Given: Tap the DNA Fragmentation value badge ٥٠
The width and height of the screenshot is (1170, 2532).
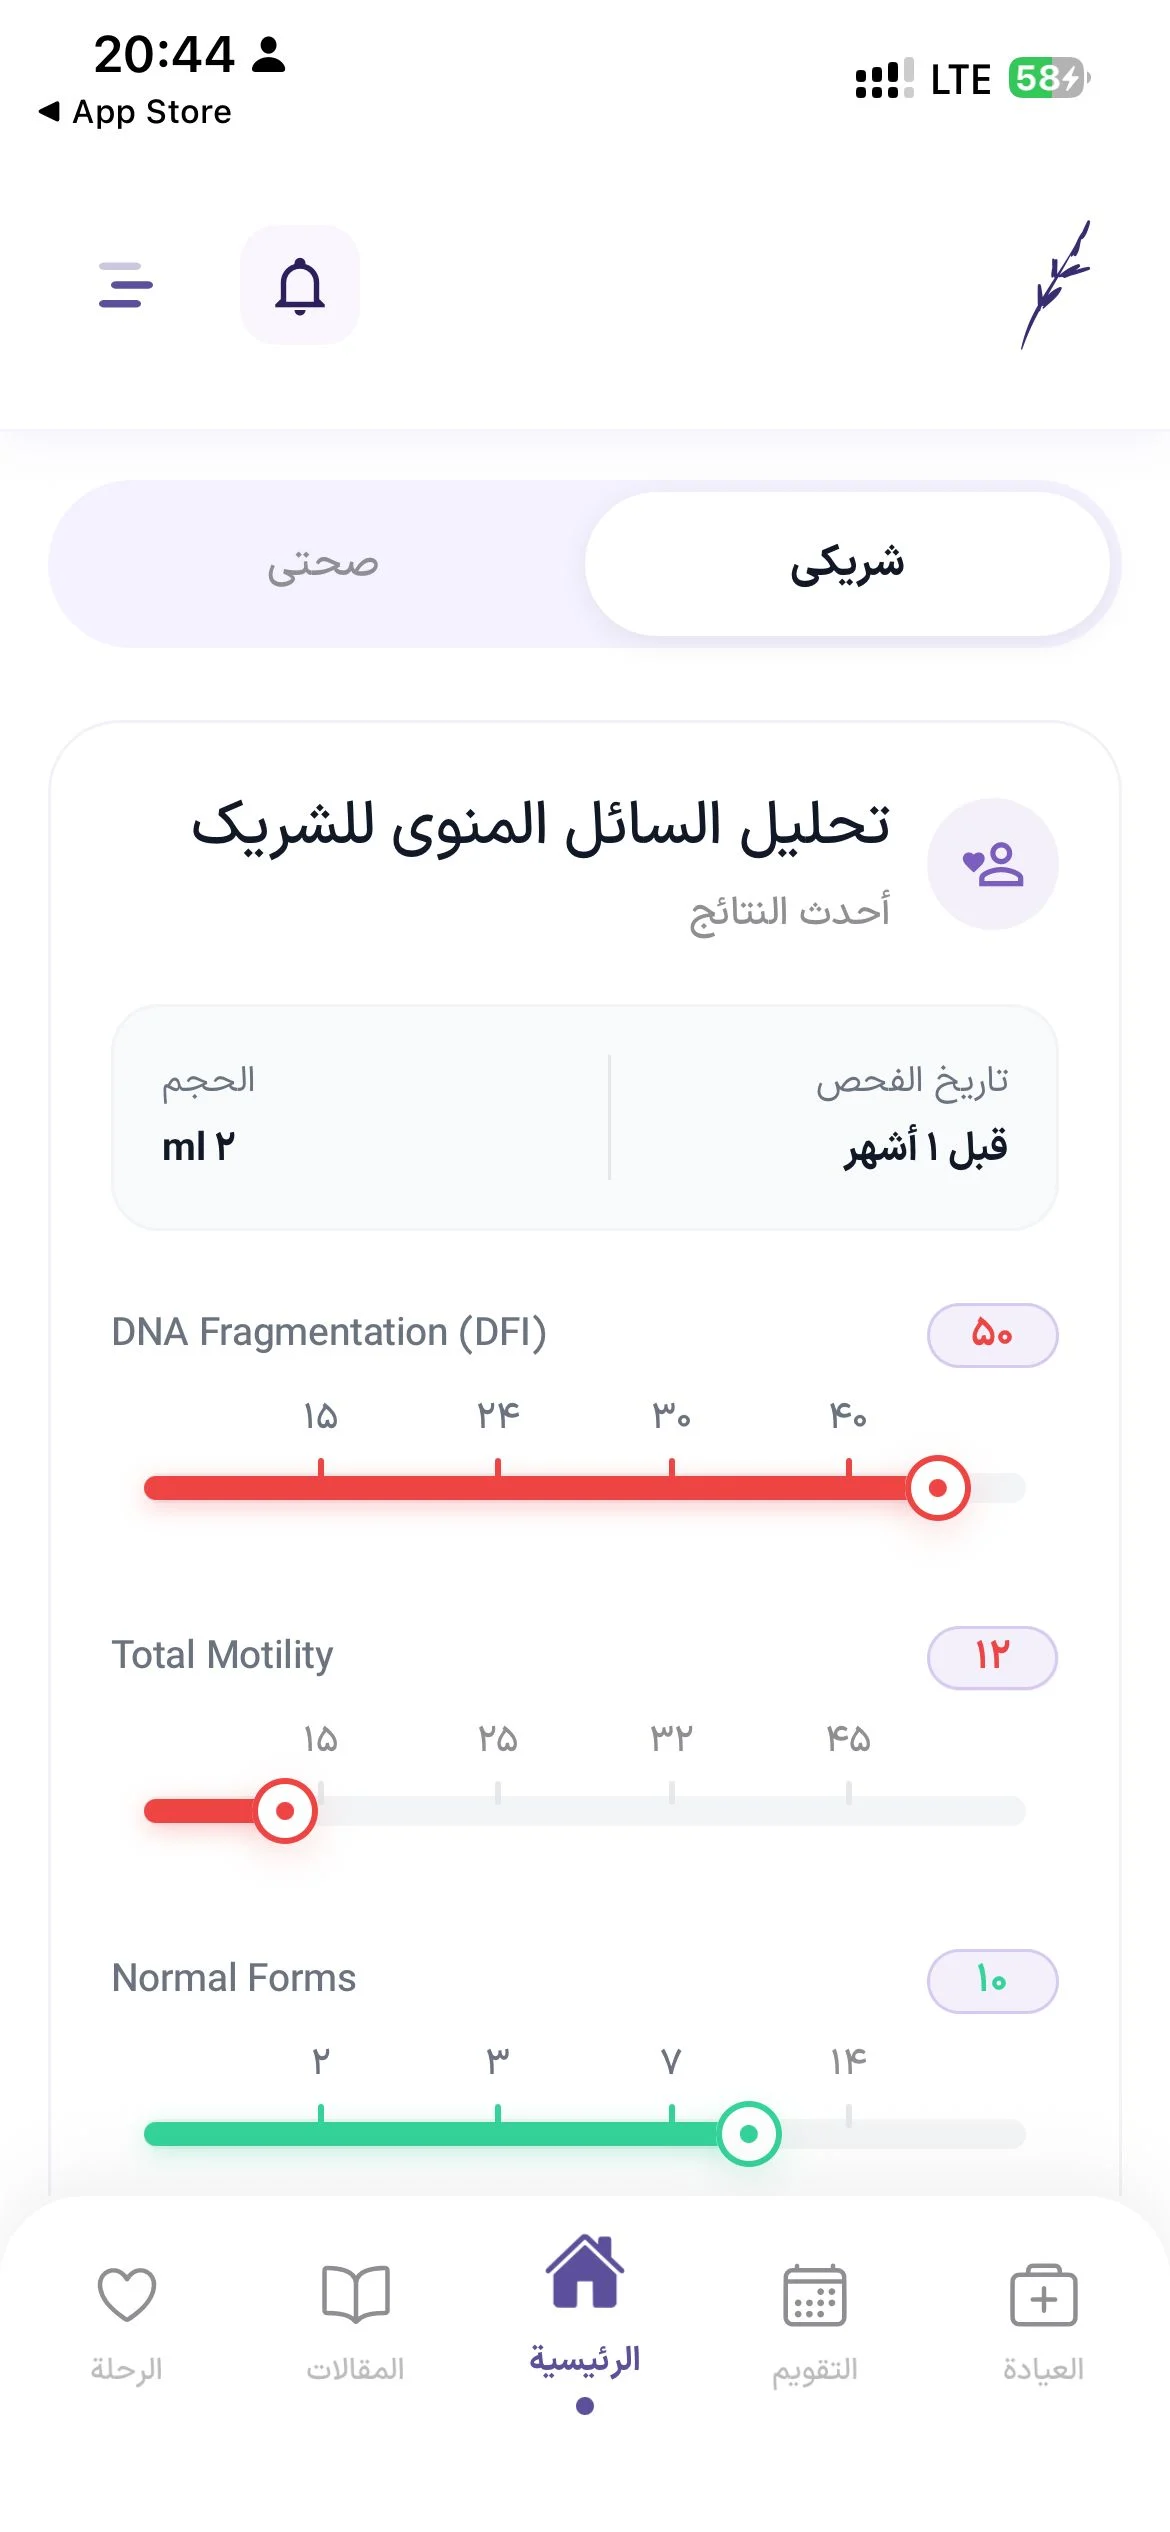Looking at the screenshot, I should click(x=993, y=1335).
